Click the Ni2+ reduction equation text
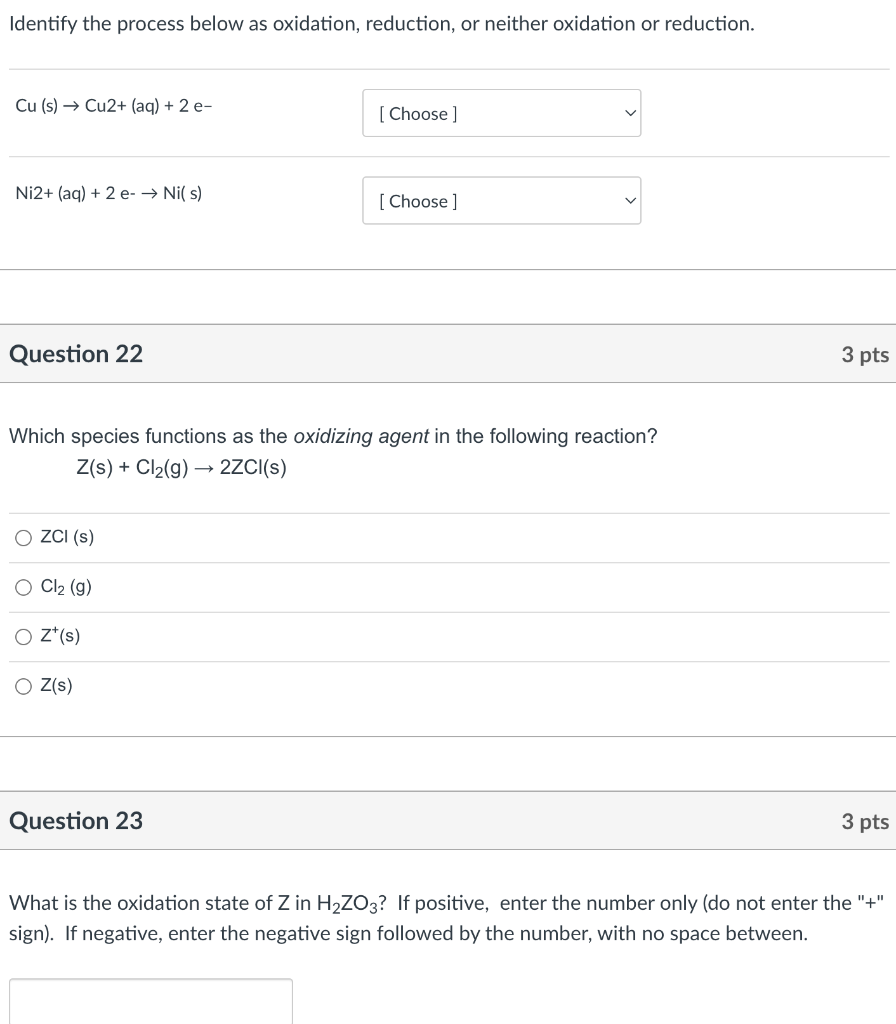The image size is (896, 1024). [108, 193]
